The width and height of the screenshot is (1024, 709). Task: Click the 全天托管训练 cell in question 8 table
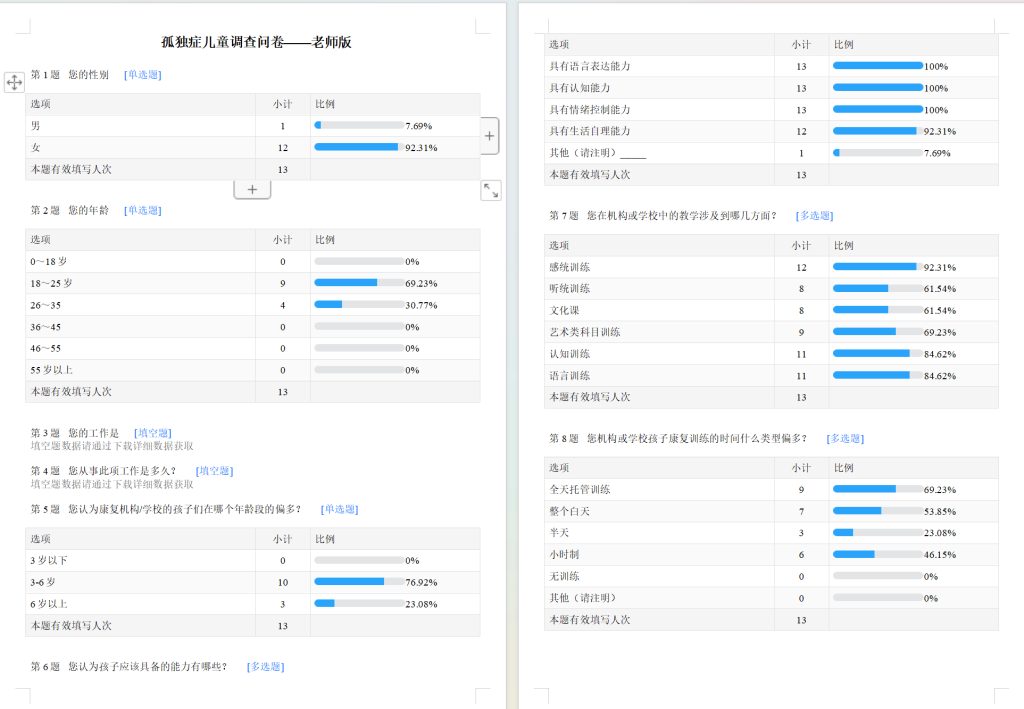pos(580,489)
